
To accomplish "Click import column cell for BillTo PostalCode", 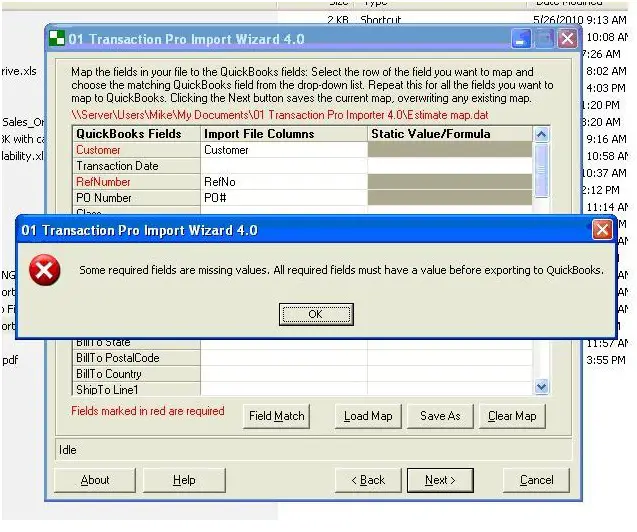I will tap(284, 358).
